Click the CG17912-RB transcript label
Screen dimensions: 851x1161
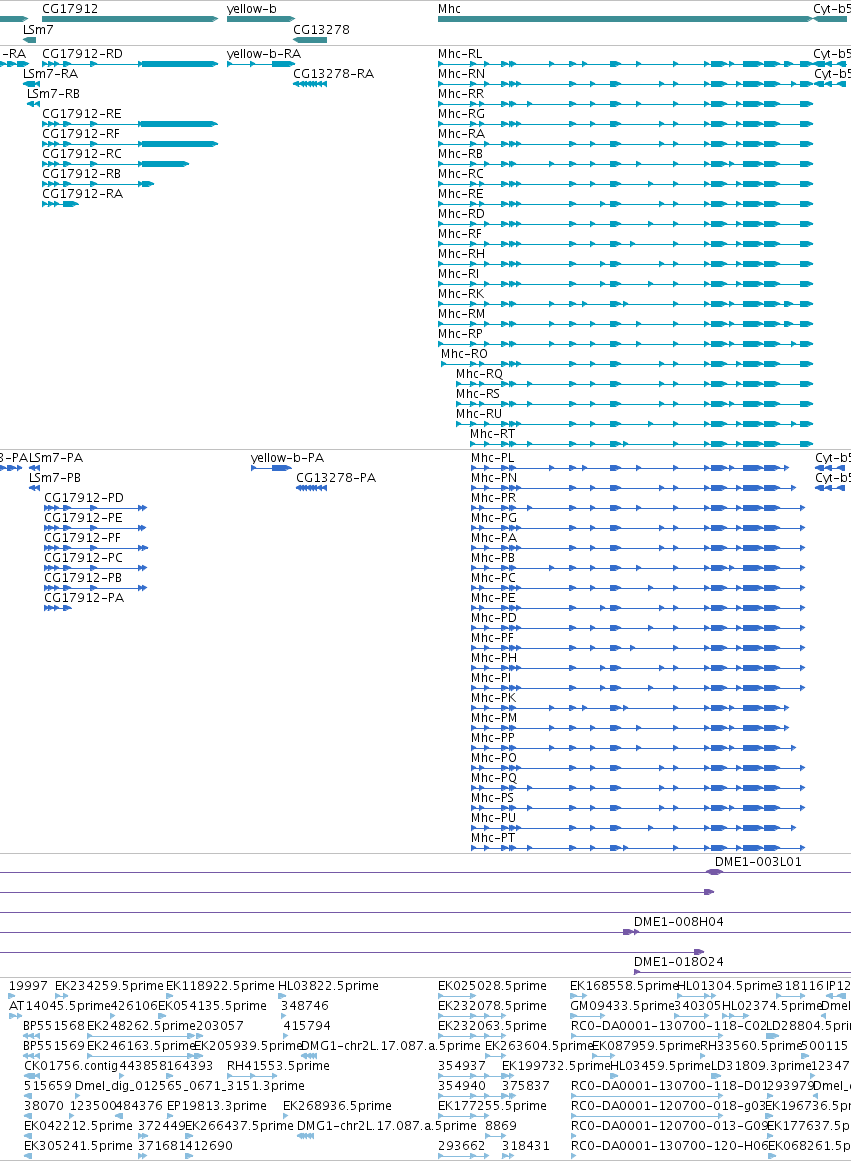click(x=81, y=174)
